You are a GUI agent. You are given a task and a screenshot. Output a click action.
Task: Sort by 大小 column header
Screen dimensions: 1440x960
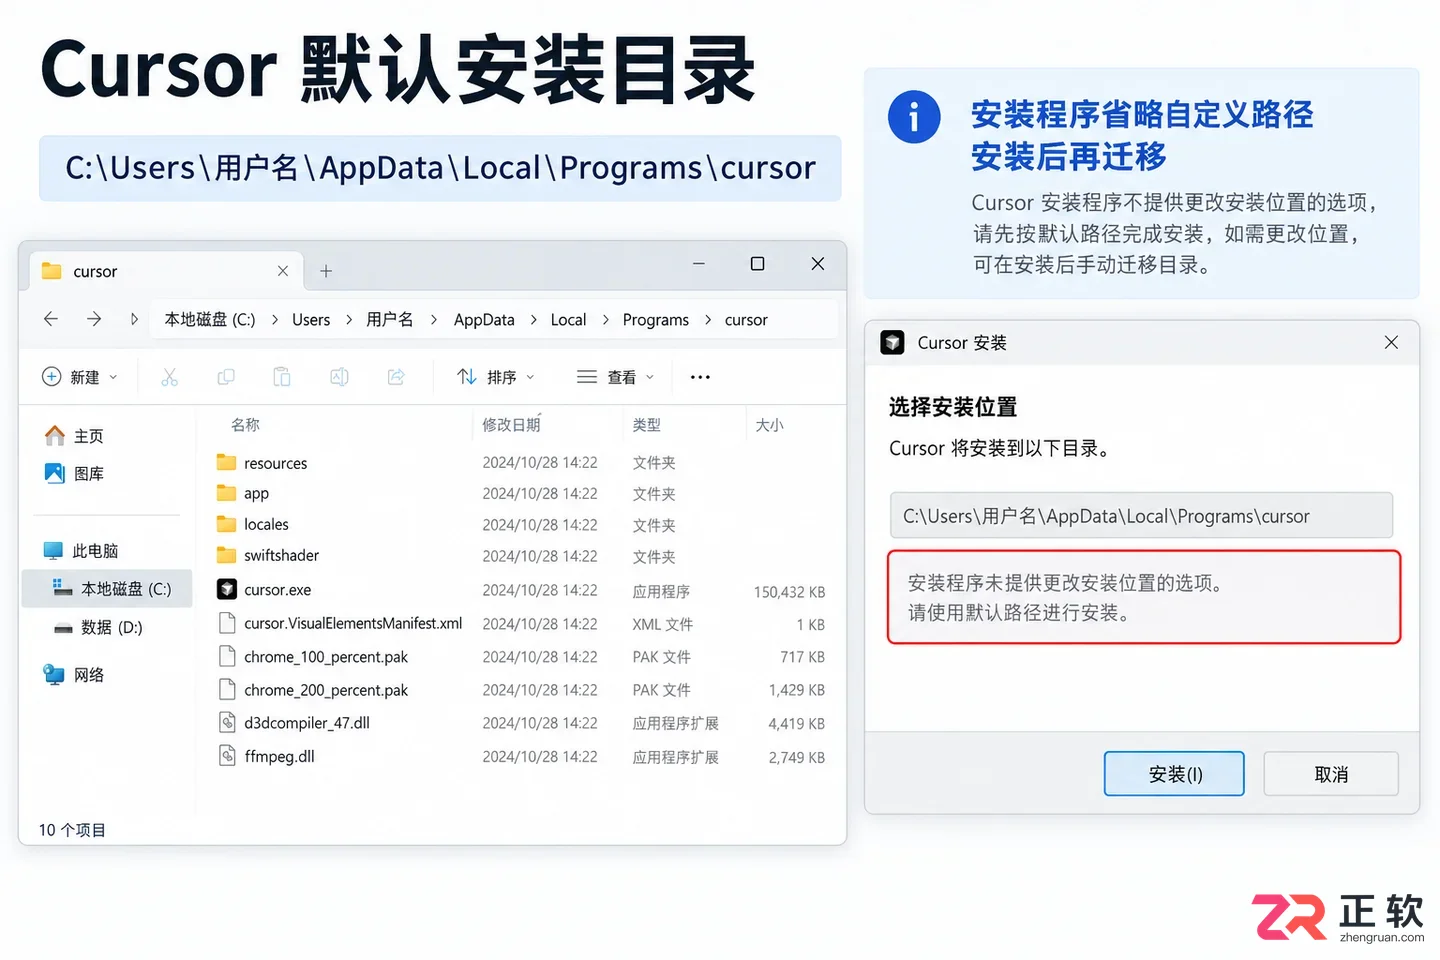point(769,425)
